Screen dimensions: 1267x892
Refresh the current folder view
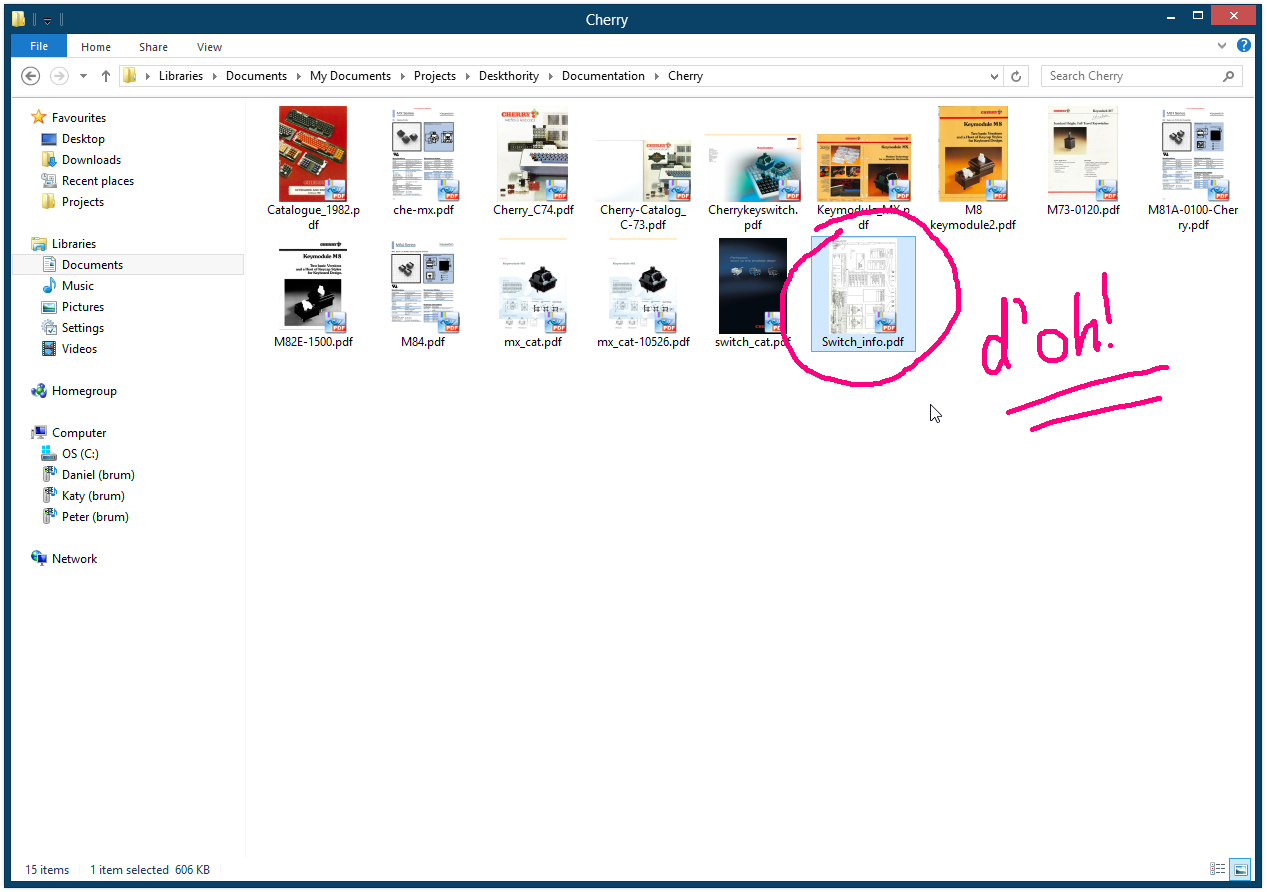(x=1017, y=76)
